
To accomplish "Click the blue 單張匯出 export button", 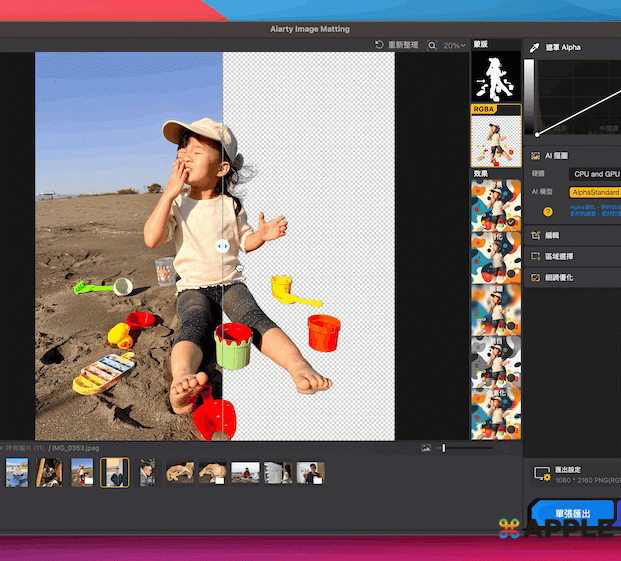I will (573, 512).
